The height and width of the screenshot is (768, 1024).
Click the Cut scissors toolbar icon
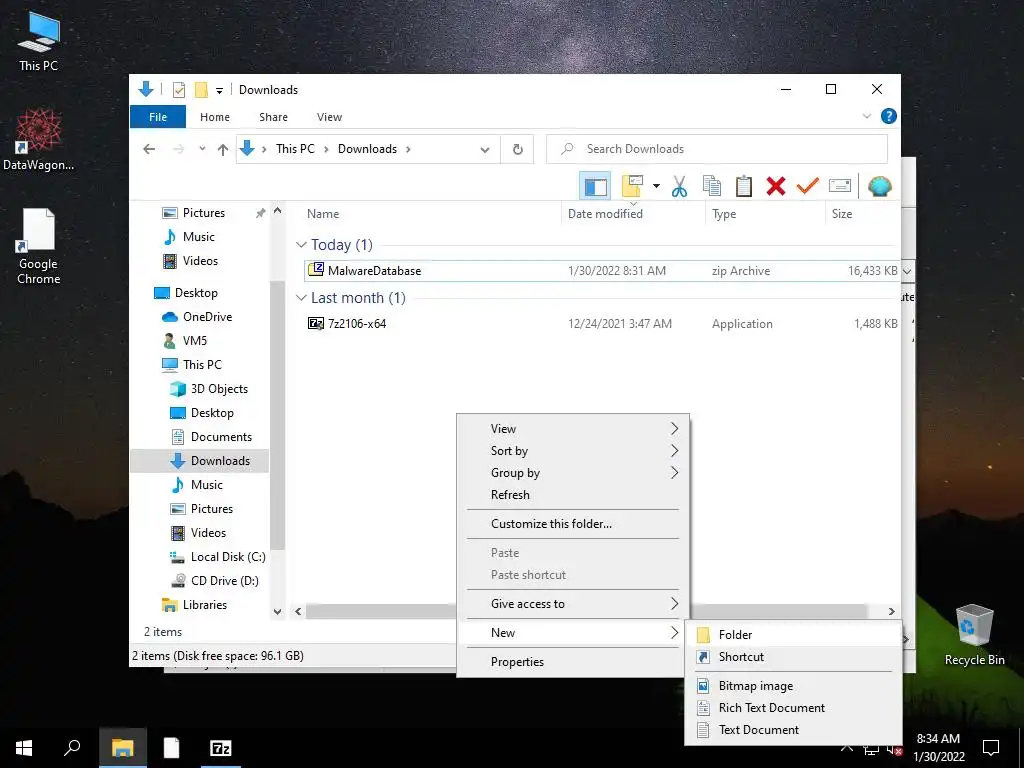tap(679, 186)
